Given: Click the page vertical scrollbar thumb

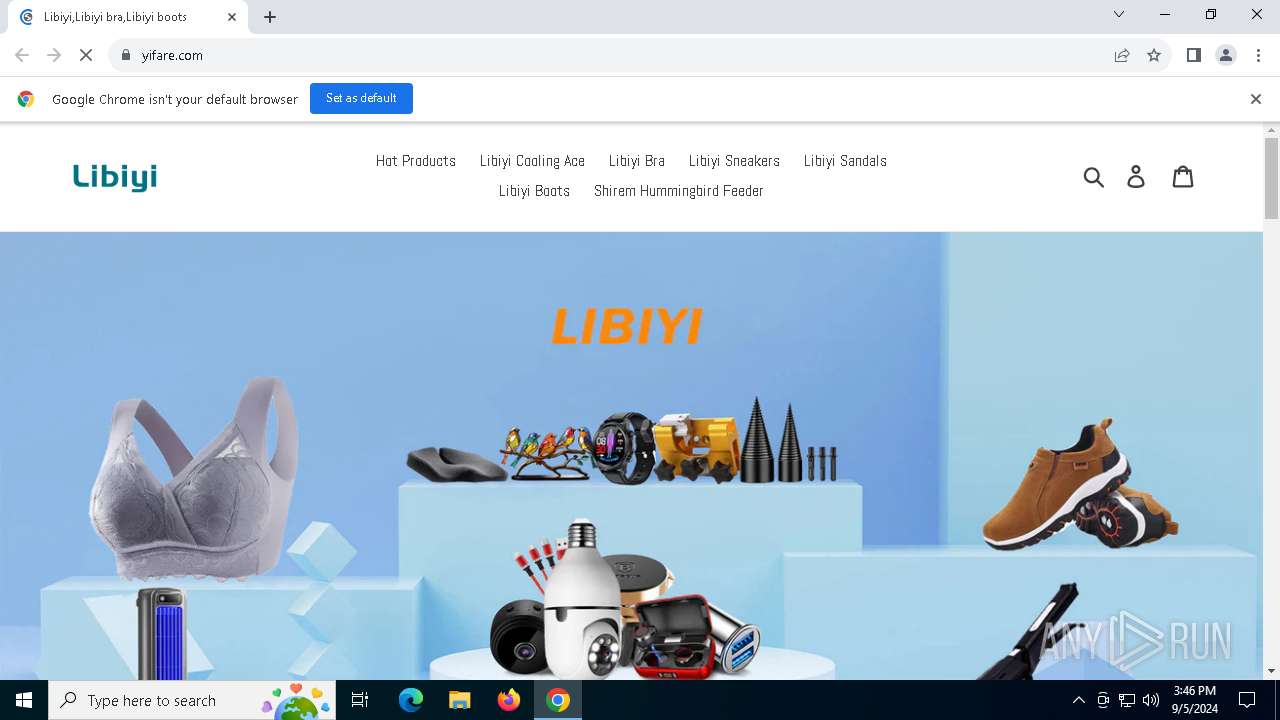Looking at the screenshot, I should [x=1271, y=178].
